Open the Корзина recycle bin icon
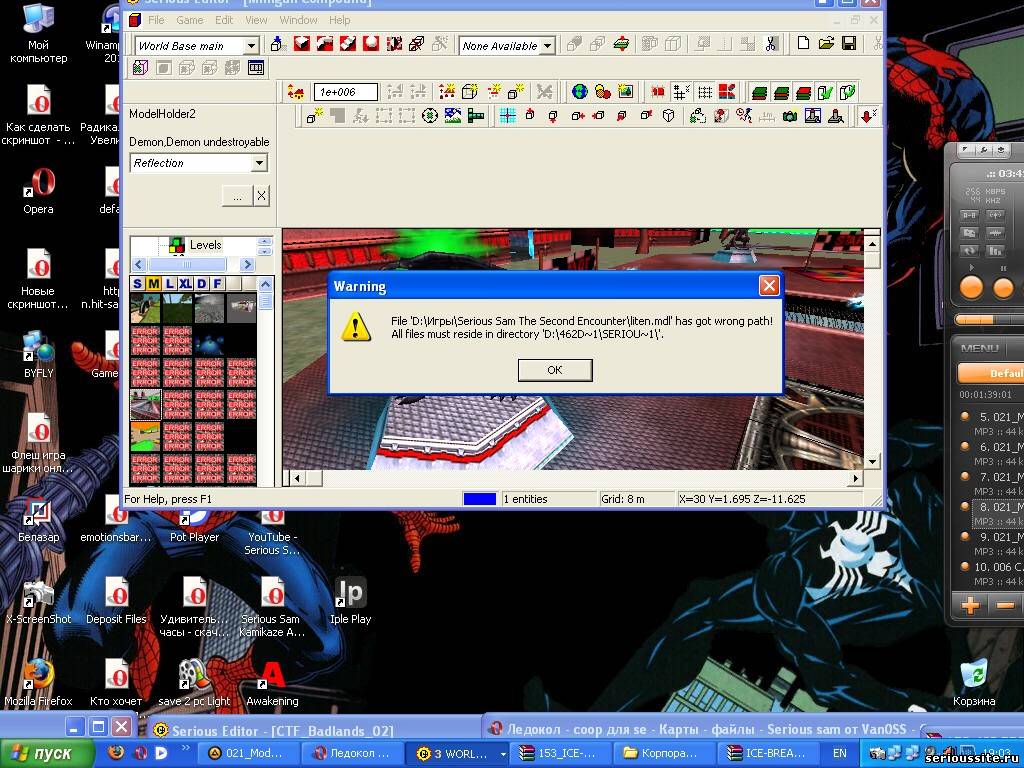Viewport: 1024px width, 768px height. point(974,682)
